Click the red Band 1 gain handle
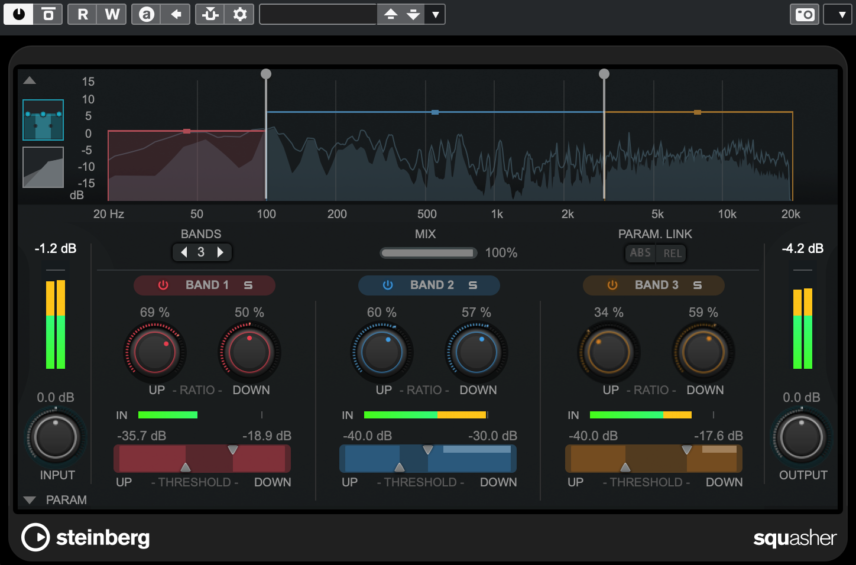 (x=187, y=131)
